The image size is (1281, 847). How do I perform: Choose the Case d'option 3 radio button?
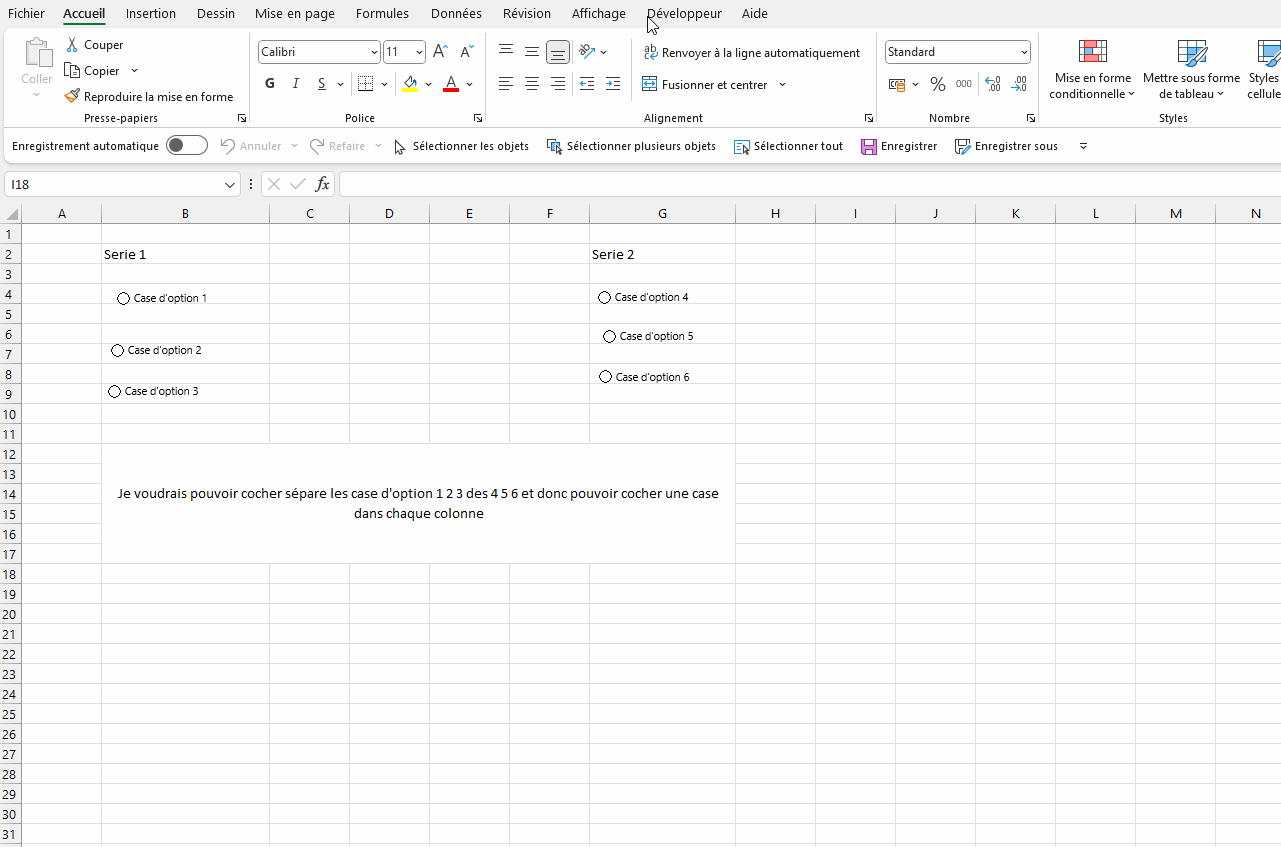tap(115, 392)
